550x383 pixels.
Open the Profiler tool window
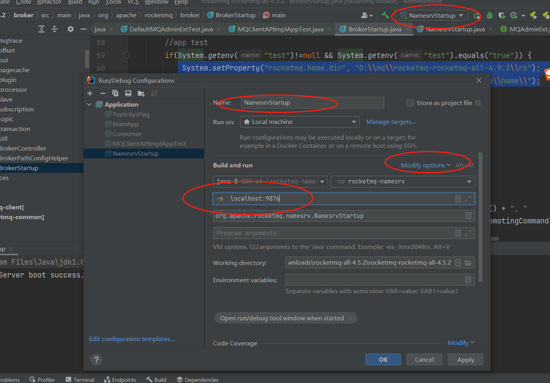(42, 379)
